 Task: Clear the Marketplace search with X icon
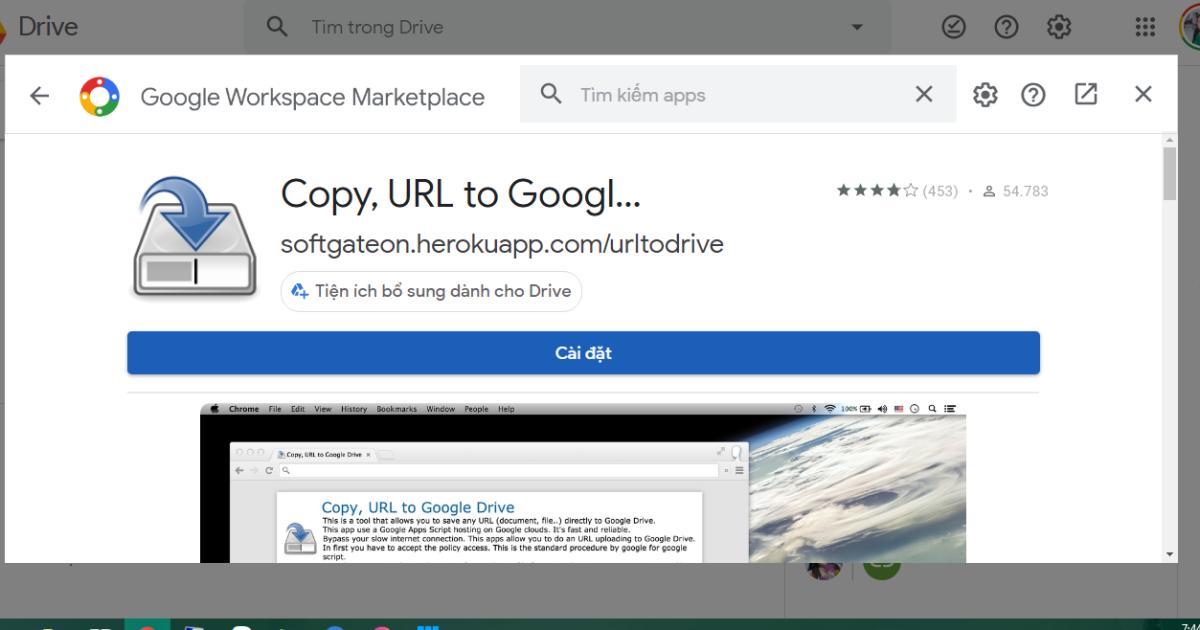pos(923,94)
